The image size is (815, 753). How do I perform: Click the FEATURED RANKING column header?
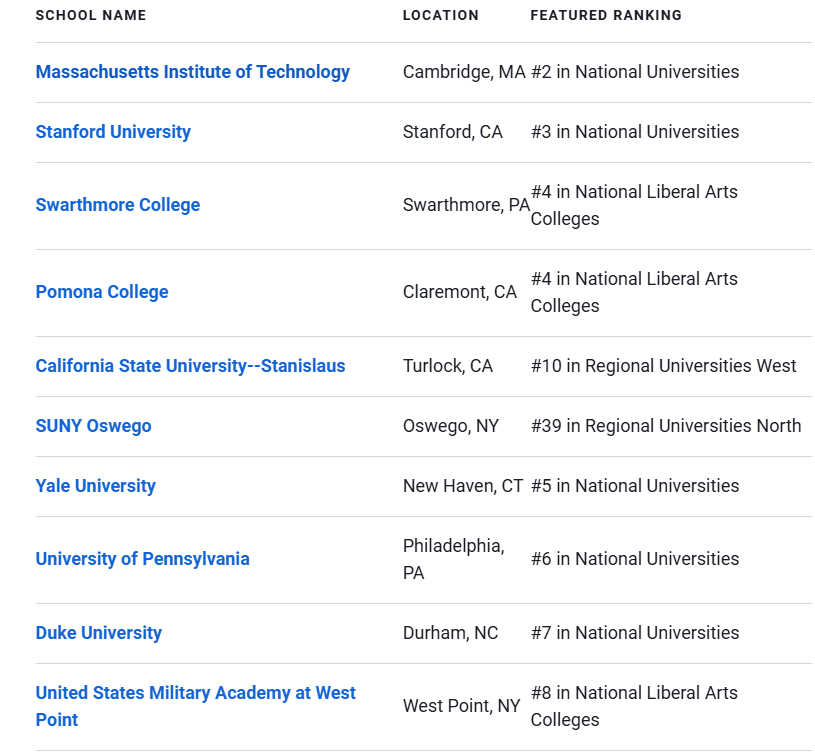coord(606,16)
